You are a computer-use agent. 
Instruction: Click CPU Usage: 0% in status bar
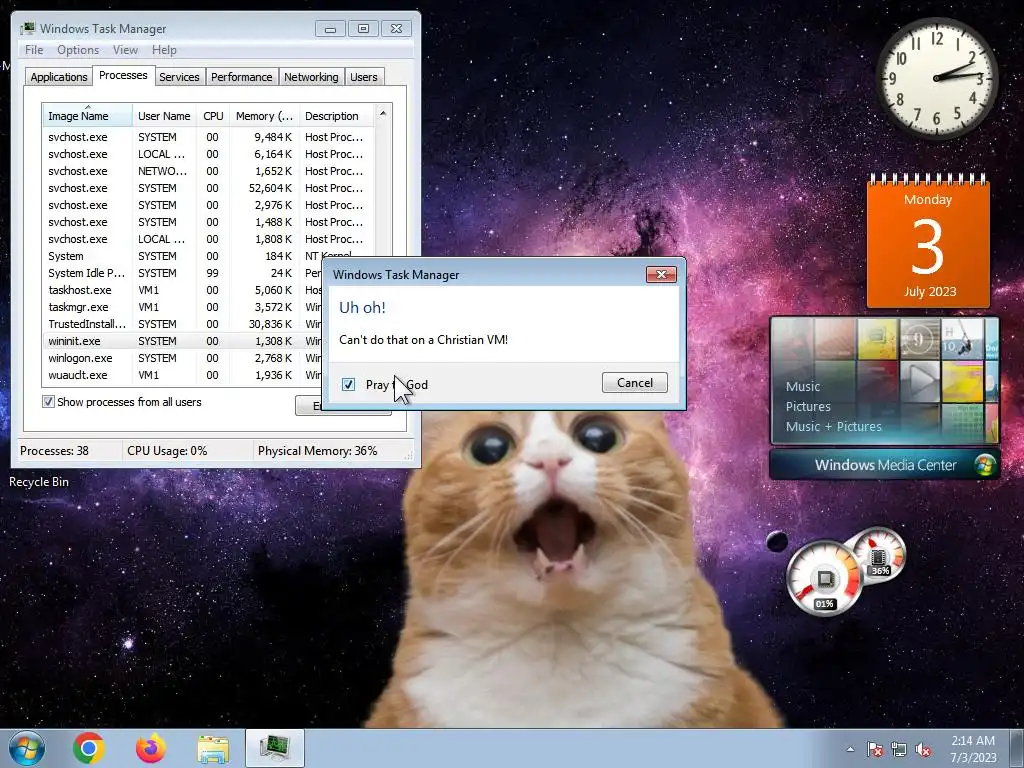[x=167, y=451]
